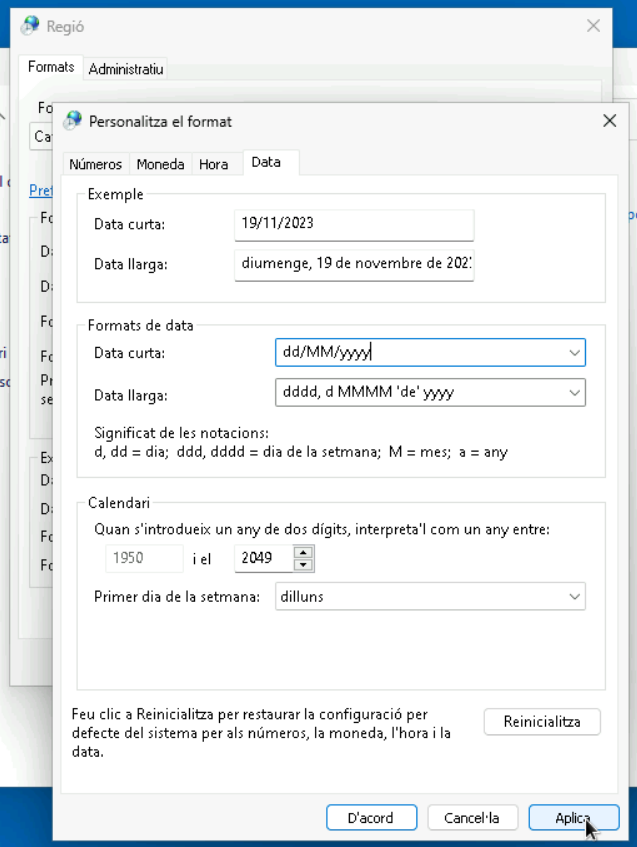The image size is (637, 847).
Task: Click the globe icon in Personalitza el format title
Action: tap(72, 121)
